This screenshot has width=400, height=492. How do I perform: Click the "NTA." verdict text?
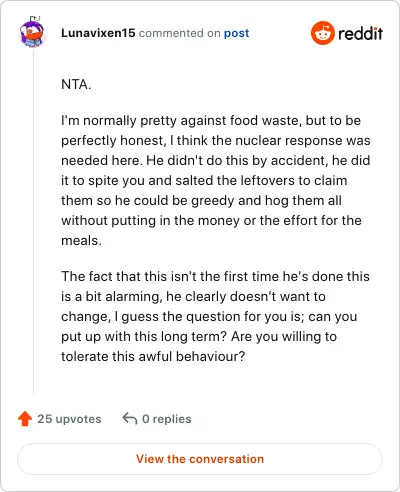click(76, 84)
